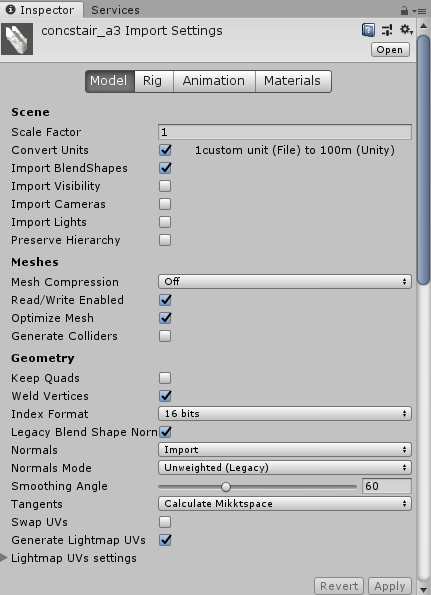
Task: Switch to the Rig tab
Action: [154, 81]
